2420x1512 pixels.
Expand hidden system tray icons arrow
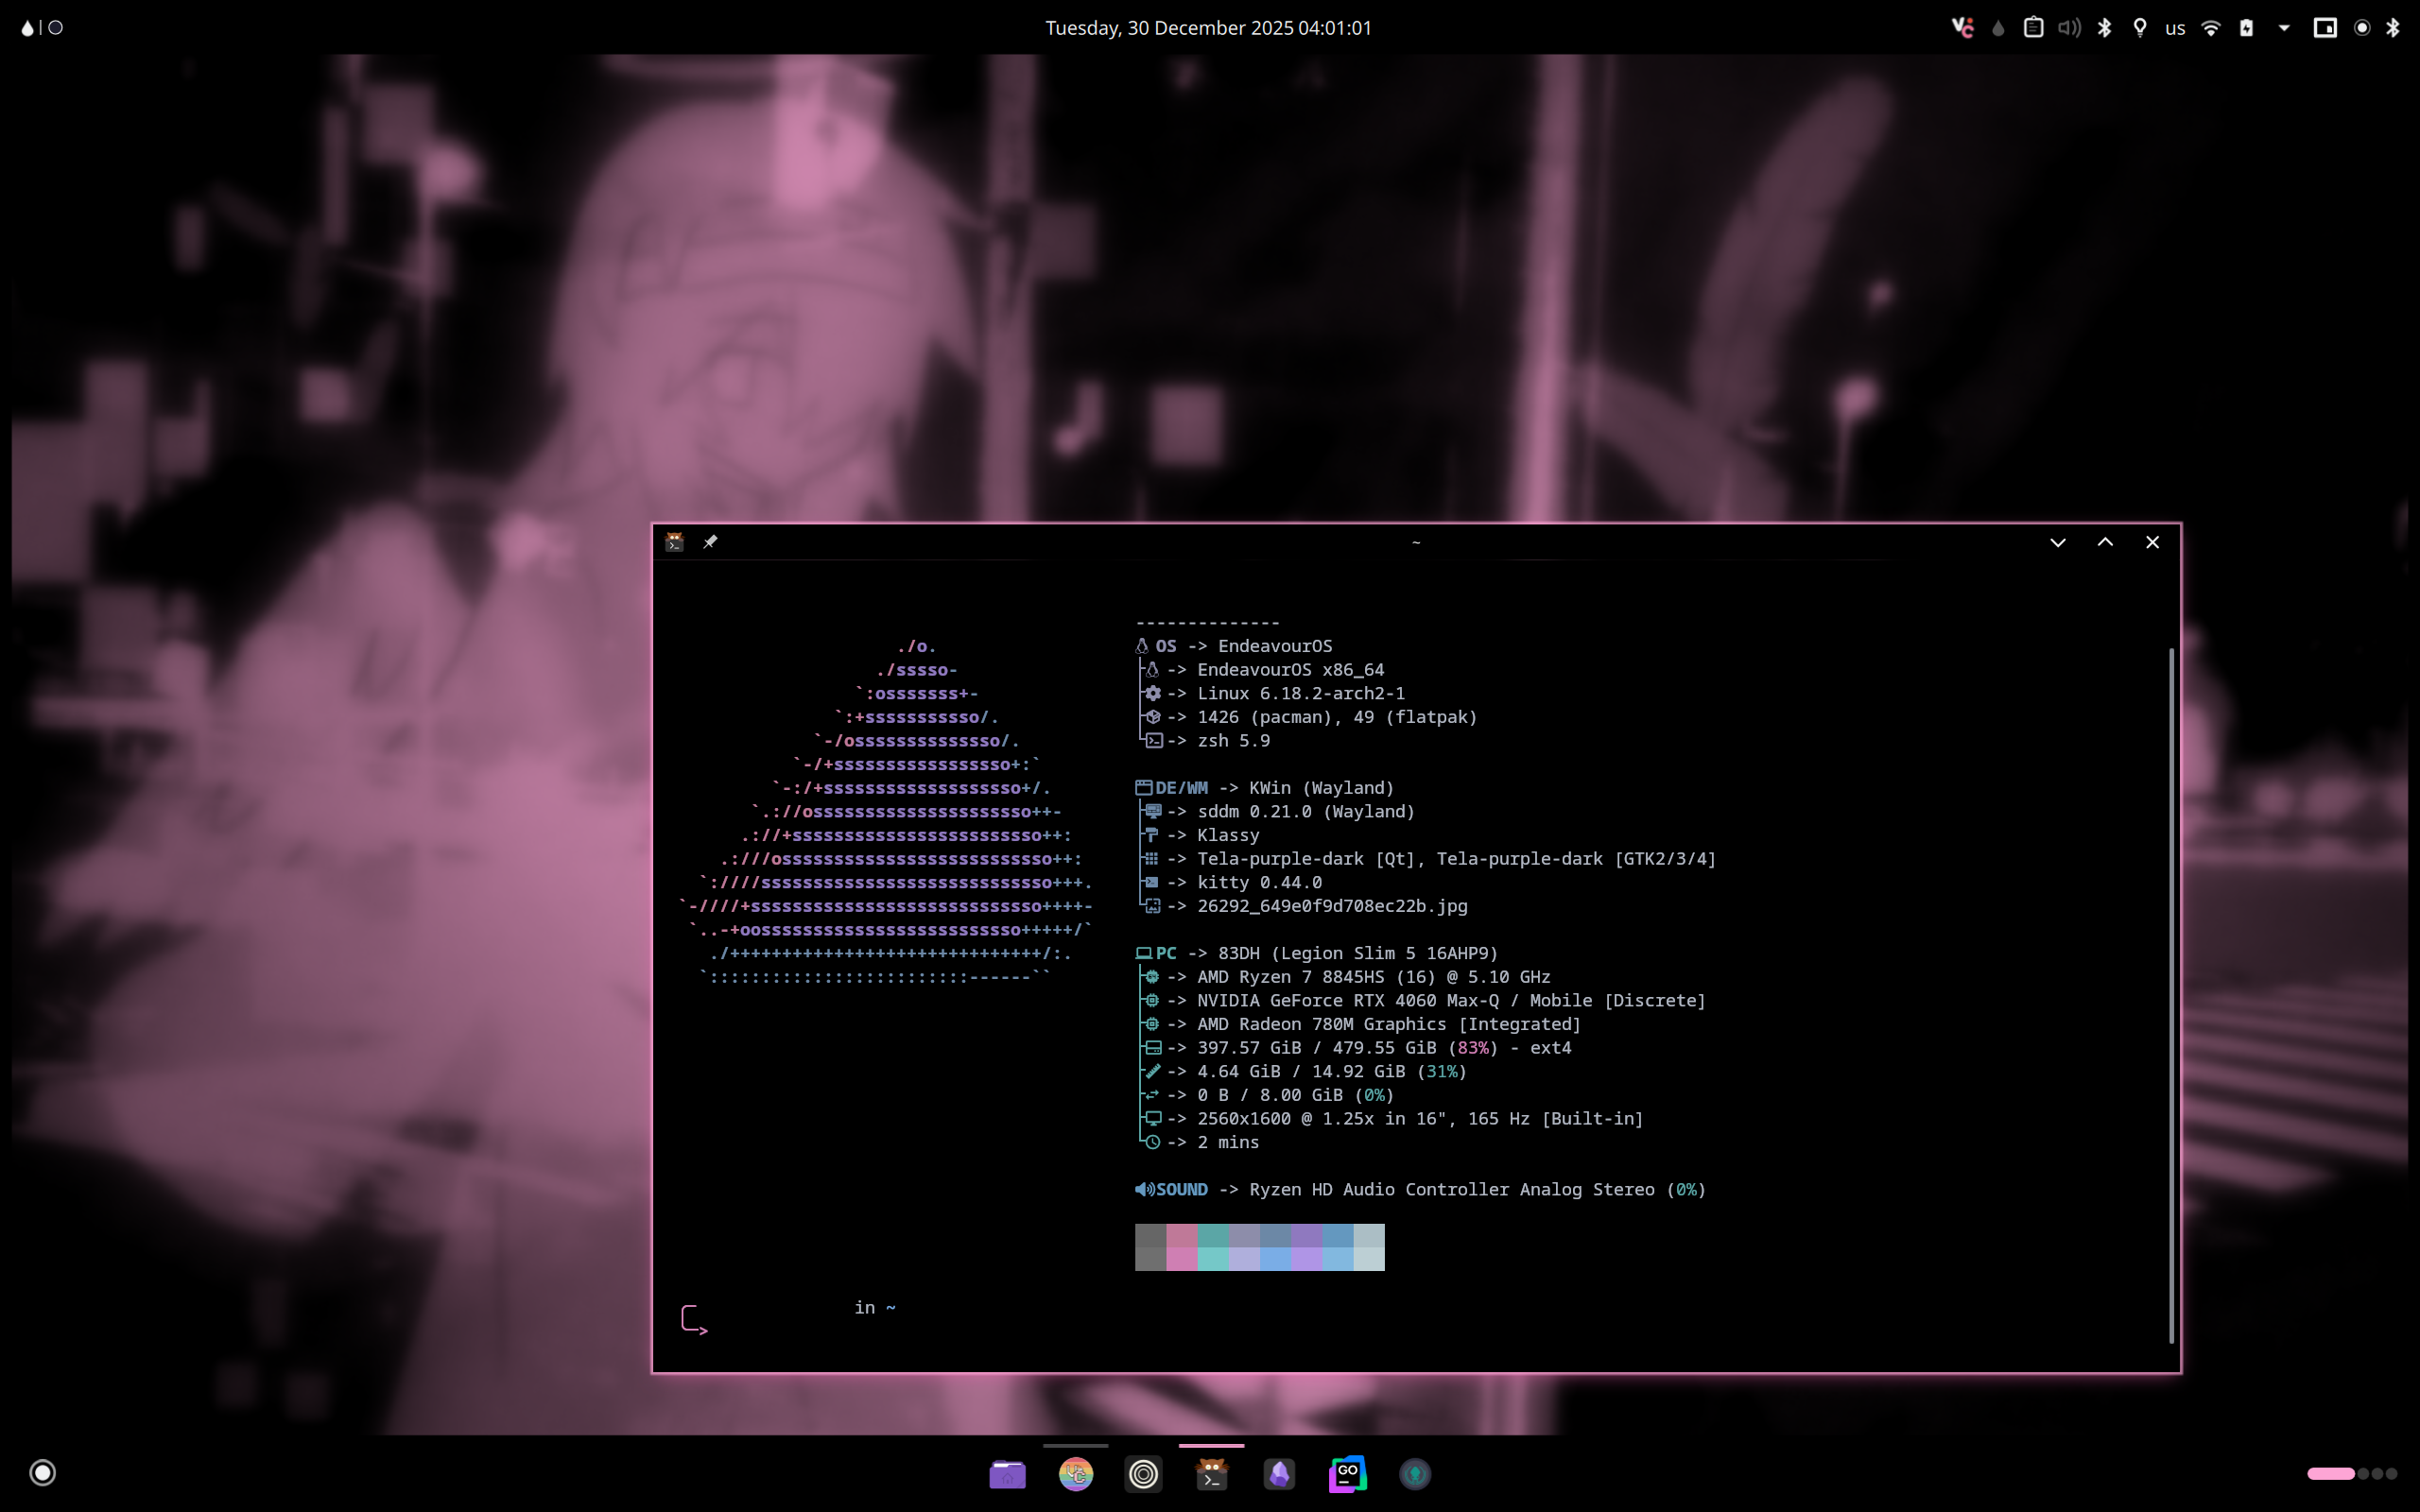pyautogui.click(x=2284, y=28)
